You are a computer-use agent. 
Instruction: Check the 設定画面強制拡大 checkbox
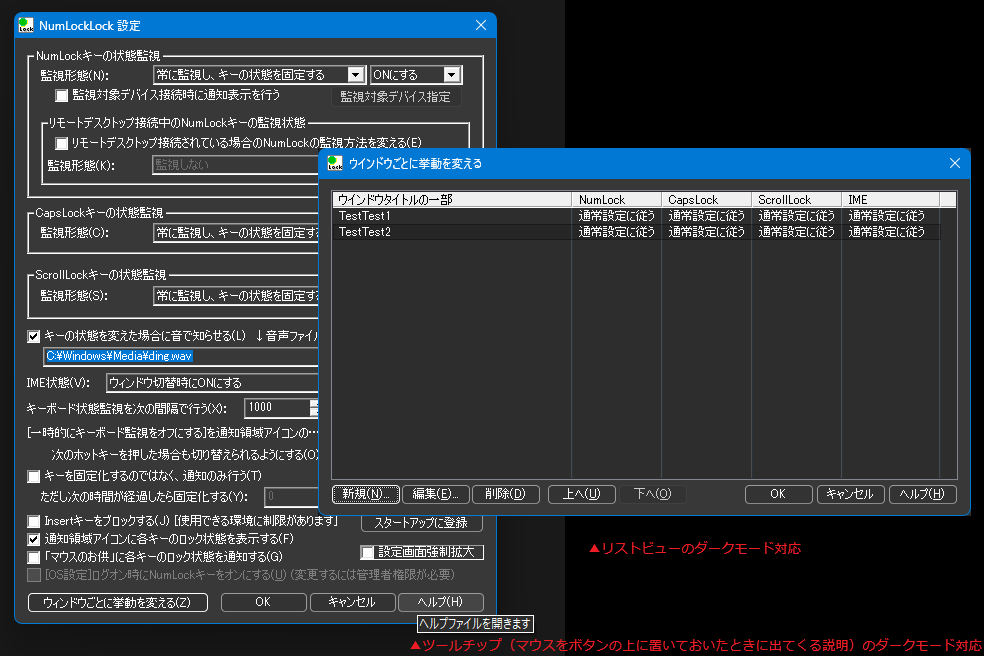point(368,552)
